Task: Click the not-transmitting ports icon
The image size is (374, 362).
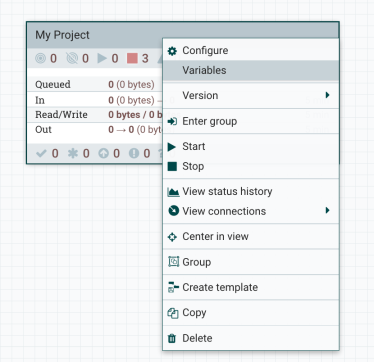Action: (72, 58)
